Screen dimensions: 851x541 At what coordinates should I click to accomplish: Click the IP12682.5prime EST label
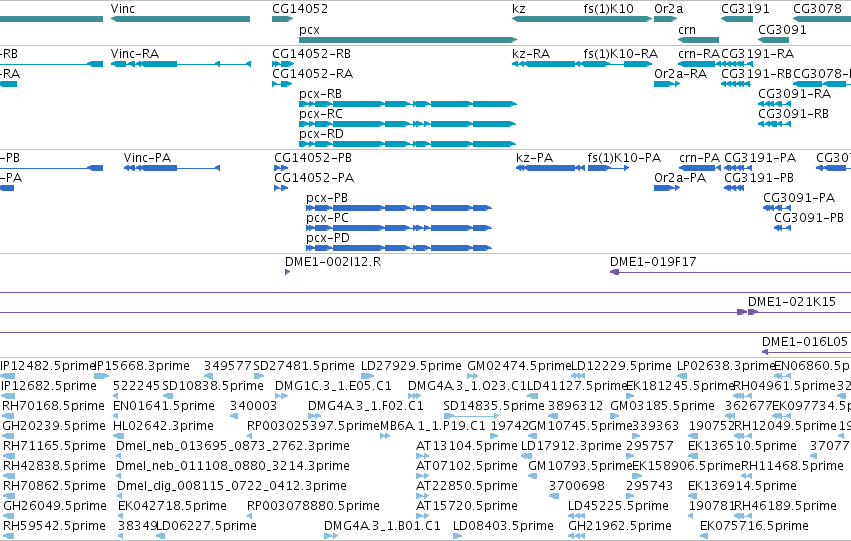click(49, 385)
